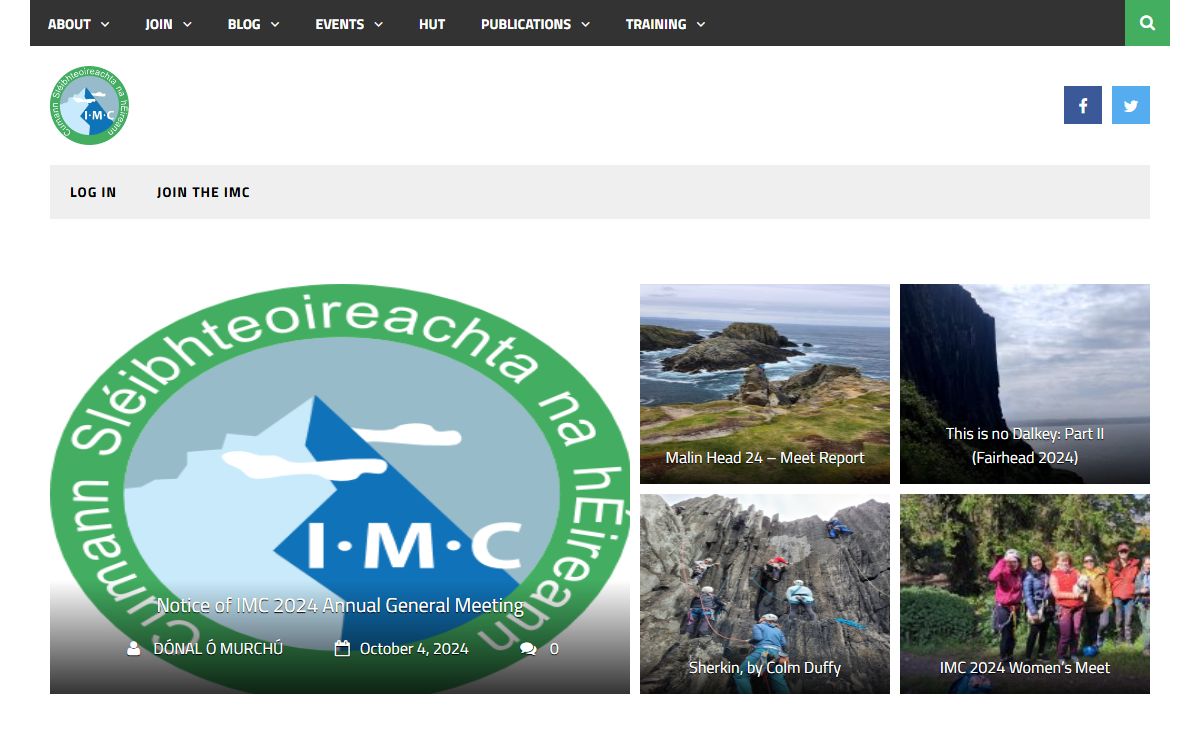Image resolution: width=1200 pixels, height=740 pixels.
Task: Click the IMC round logo in header
Action: pyautogui.click(x=89, y=105)
